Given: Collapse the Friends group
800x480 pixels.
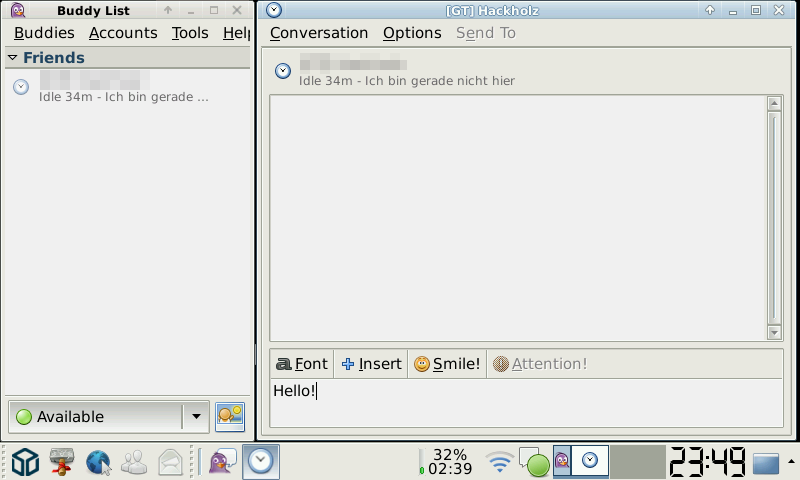Looking at the screenshot, I should [13, 58].
